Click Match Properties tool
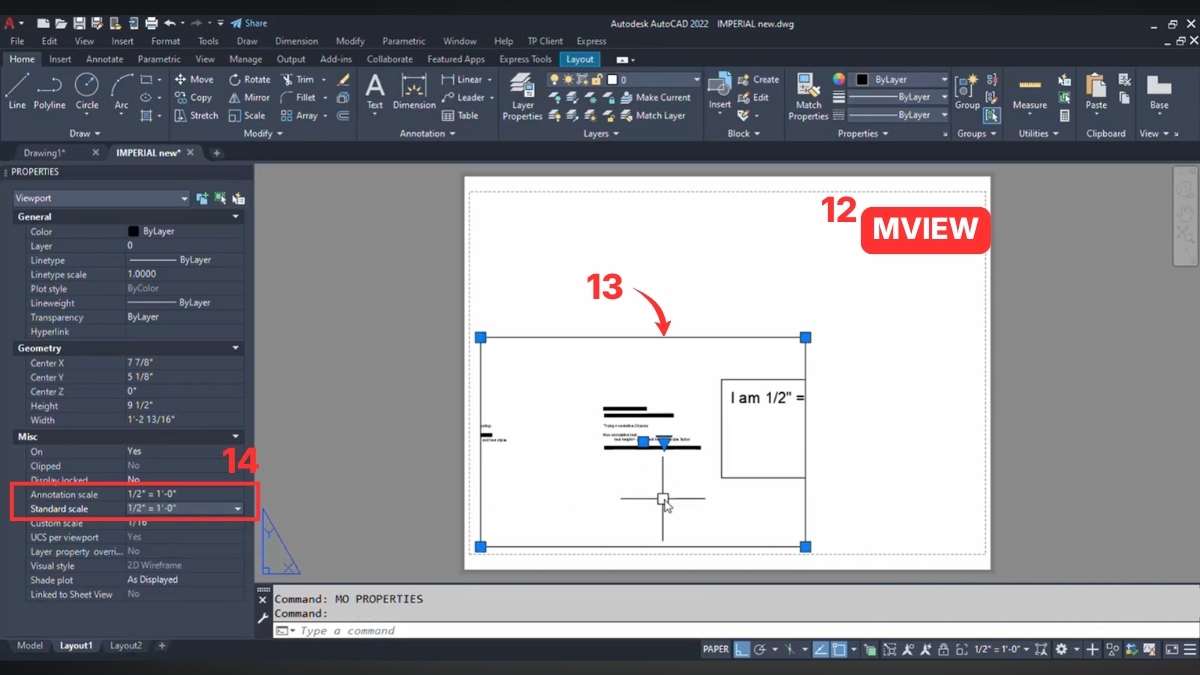Screen dimensions: 1200x675 click(808, 97)
